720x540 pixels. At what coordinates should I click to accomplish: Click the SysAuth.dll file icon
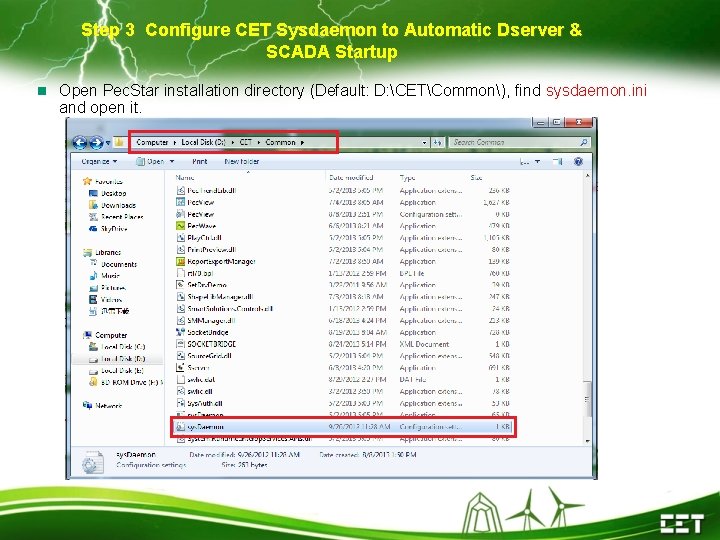(x=180, y=404)
